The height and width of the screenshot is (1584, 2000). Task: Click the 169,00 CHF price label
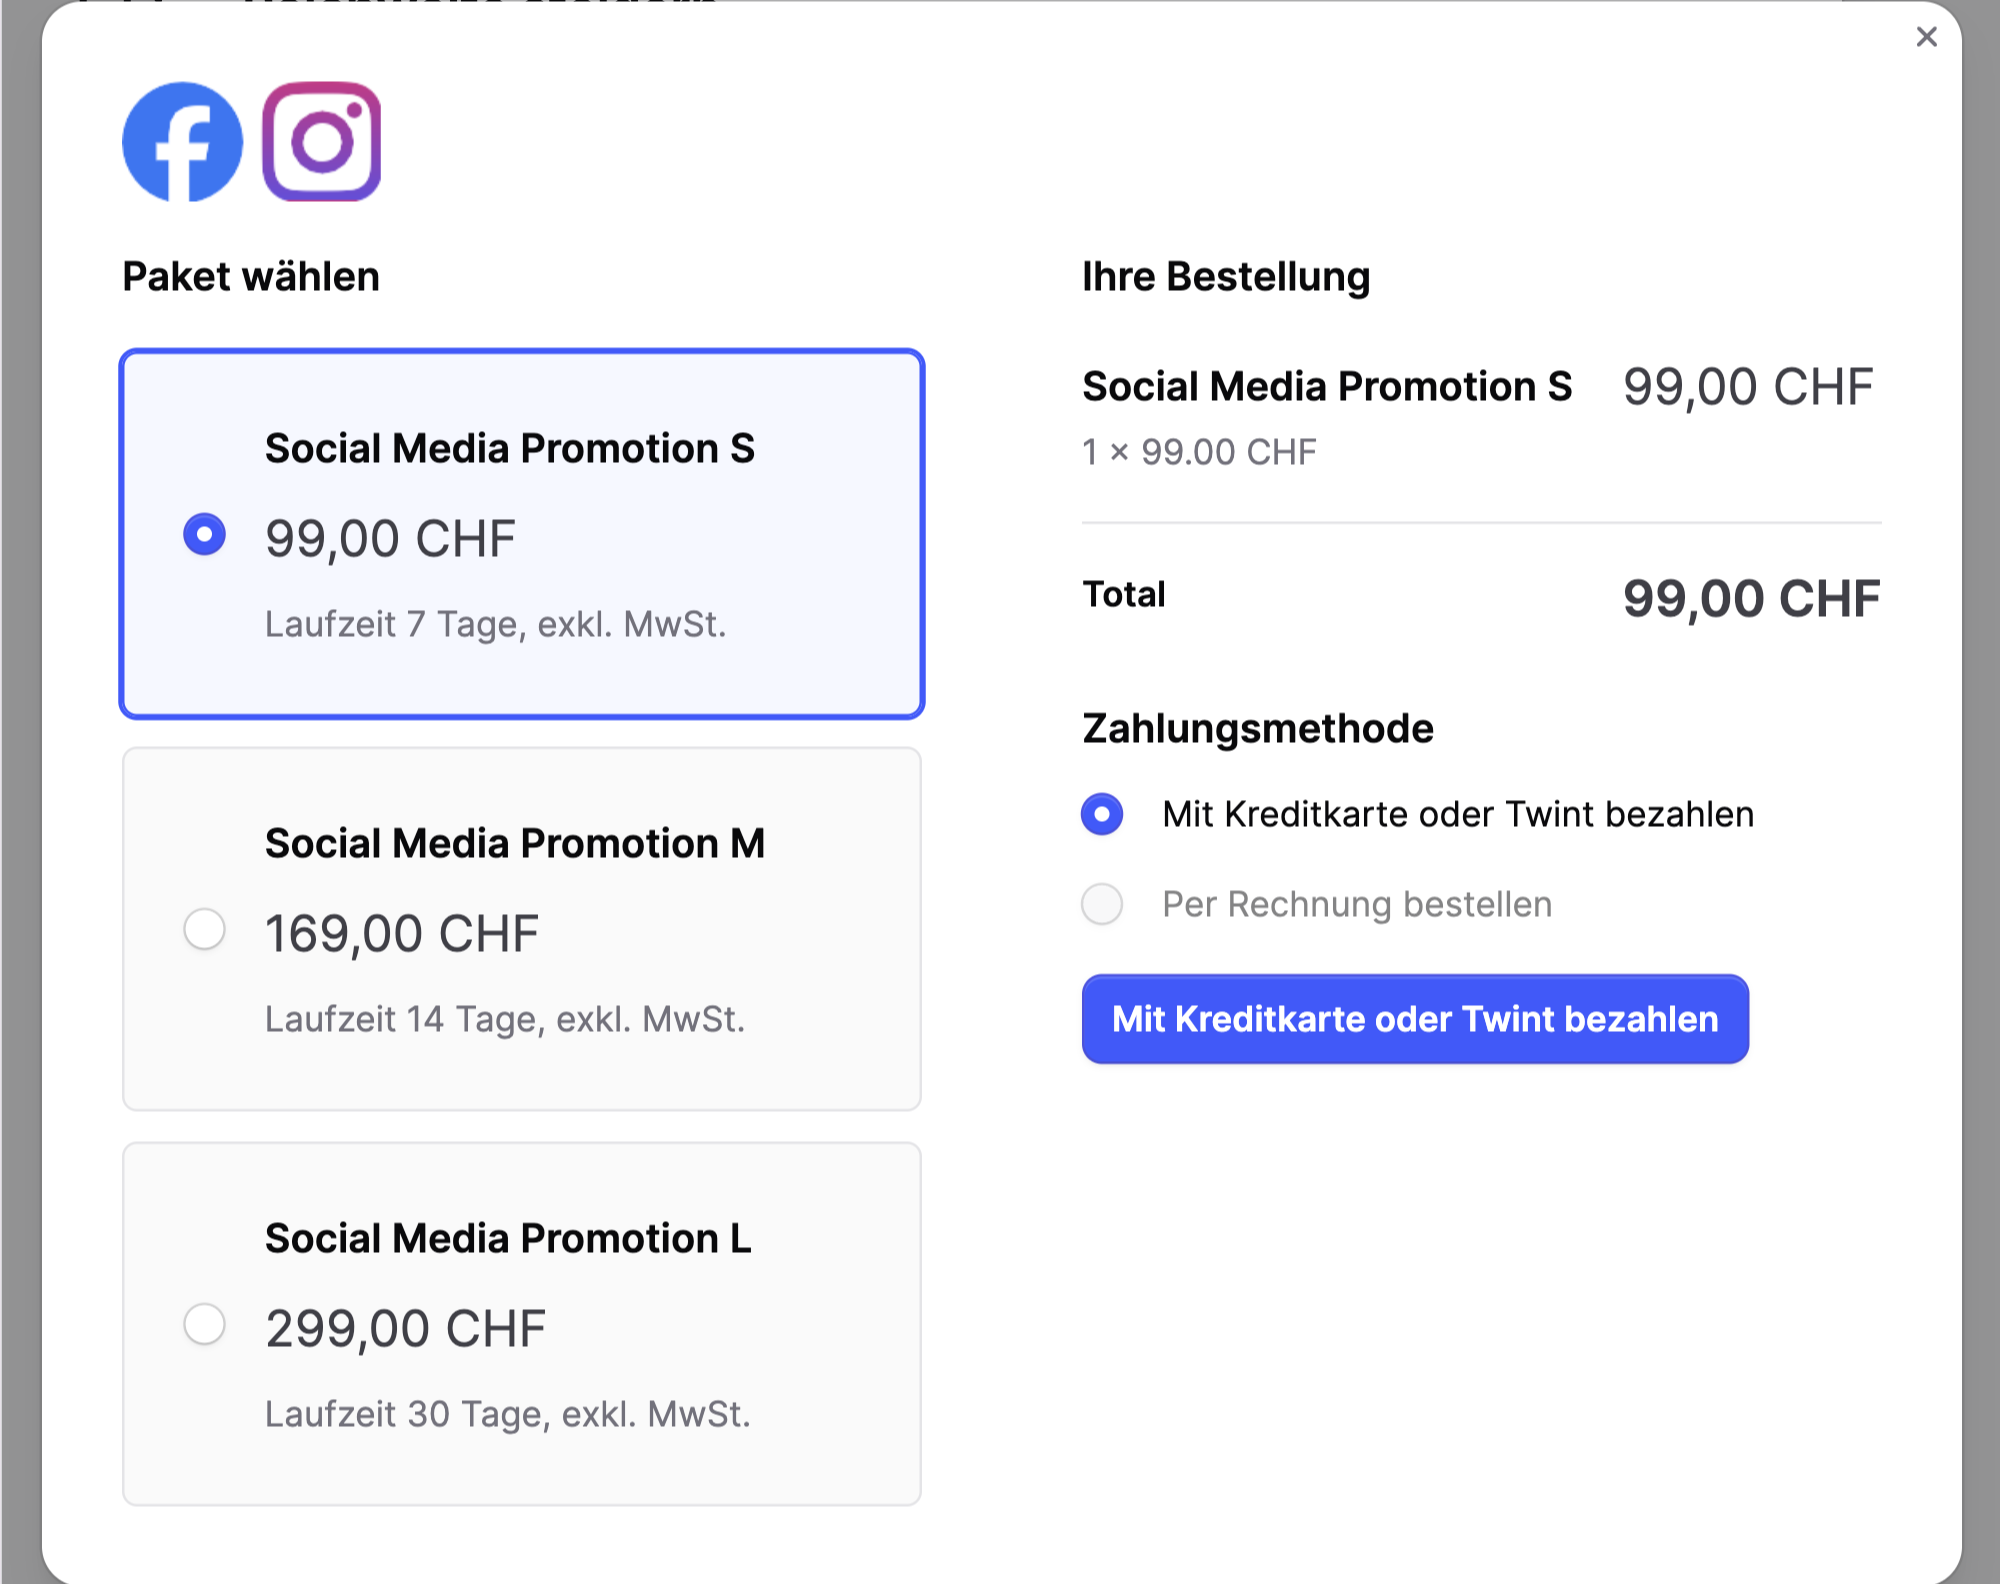(402, 931)
